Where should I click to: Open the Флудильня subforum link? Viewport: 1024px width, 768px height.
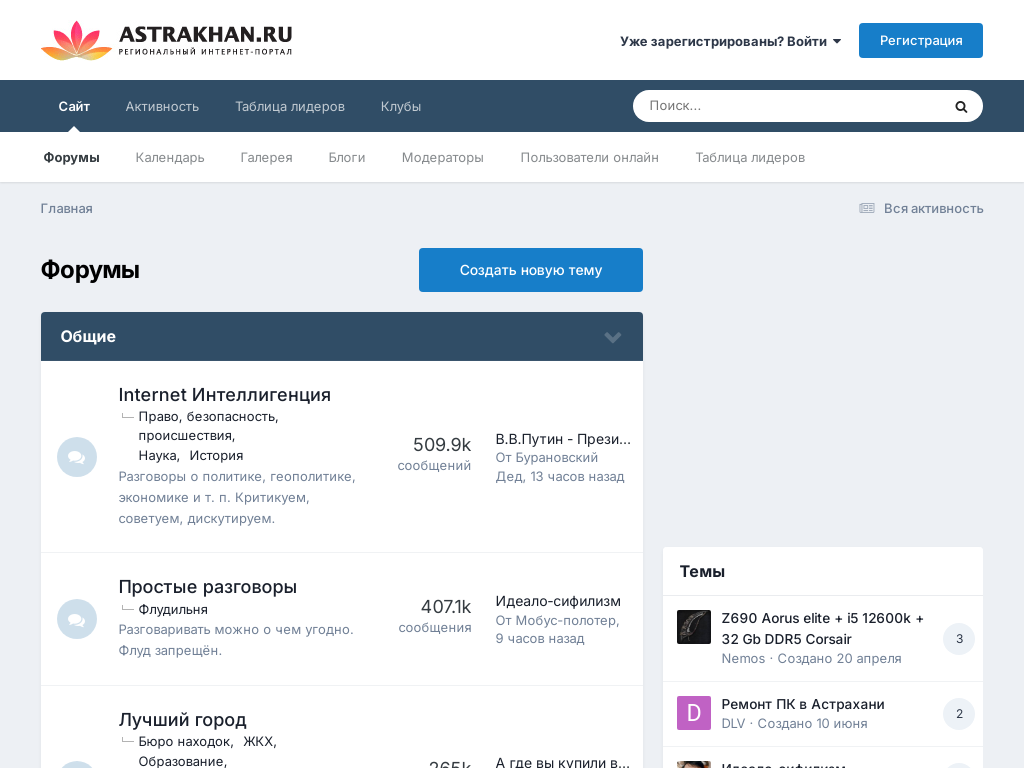click(x=173, y=609)
